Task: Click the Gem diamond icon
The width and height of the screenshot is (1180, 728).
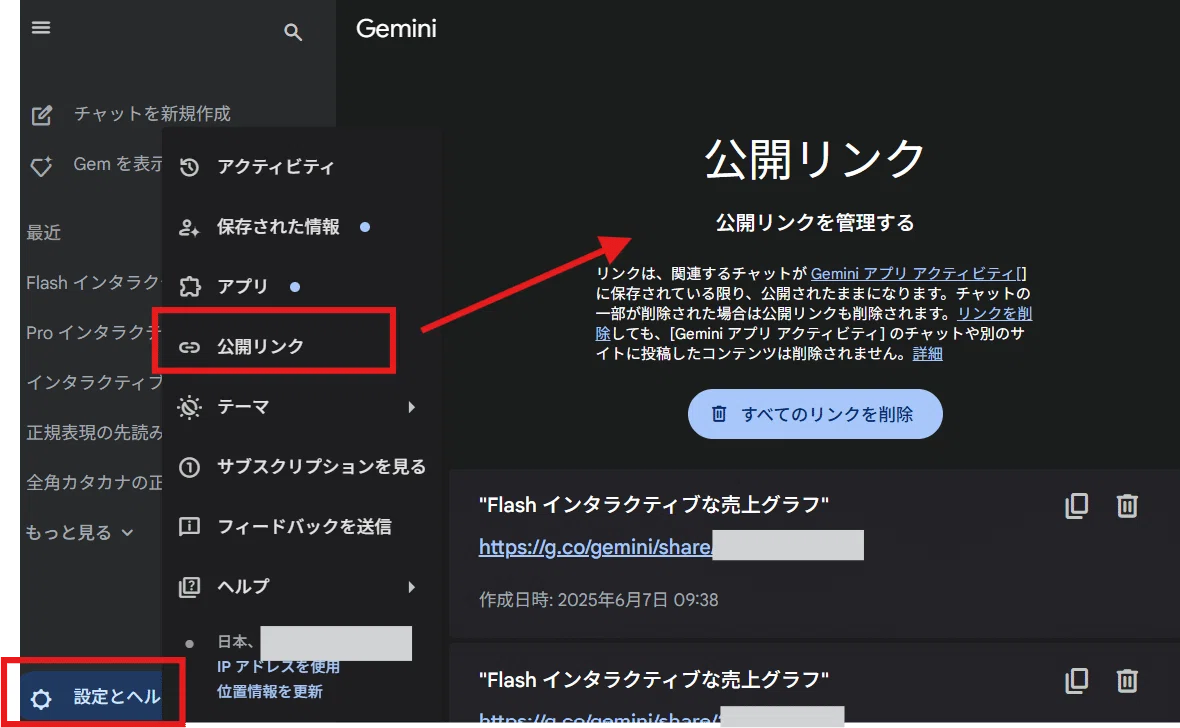Action: (x=41, y=166)
